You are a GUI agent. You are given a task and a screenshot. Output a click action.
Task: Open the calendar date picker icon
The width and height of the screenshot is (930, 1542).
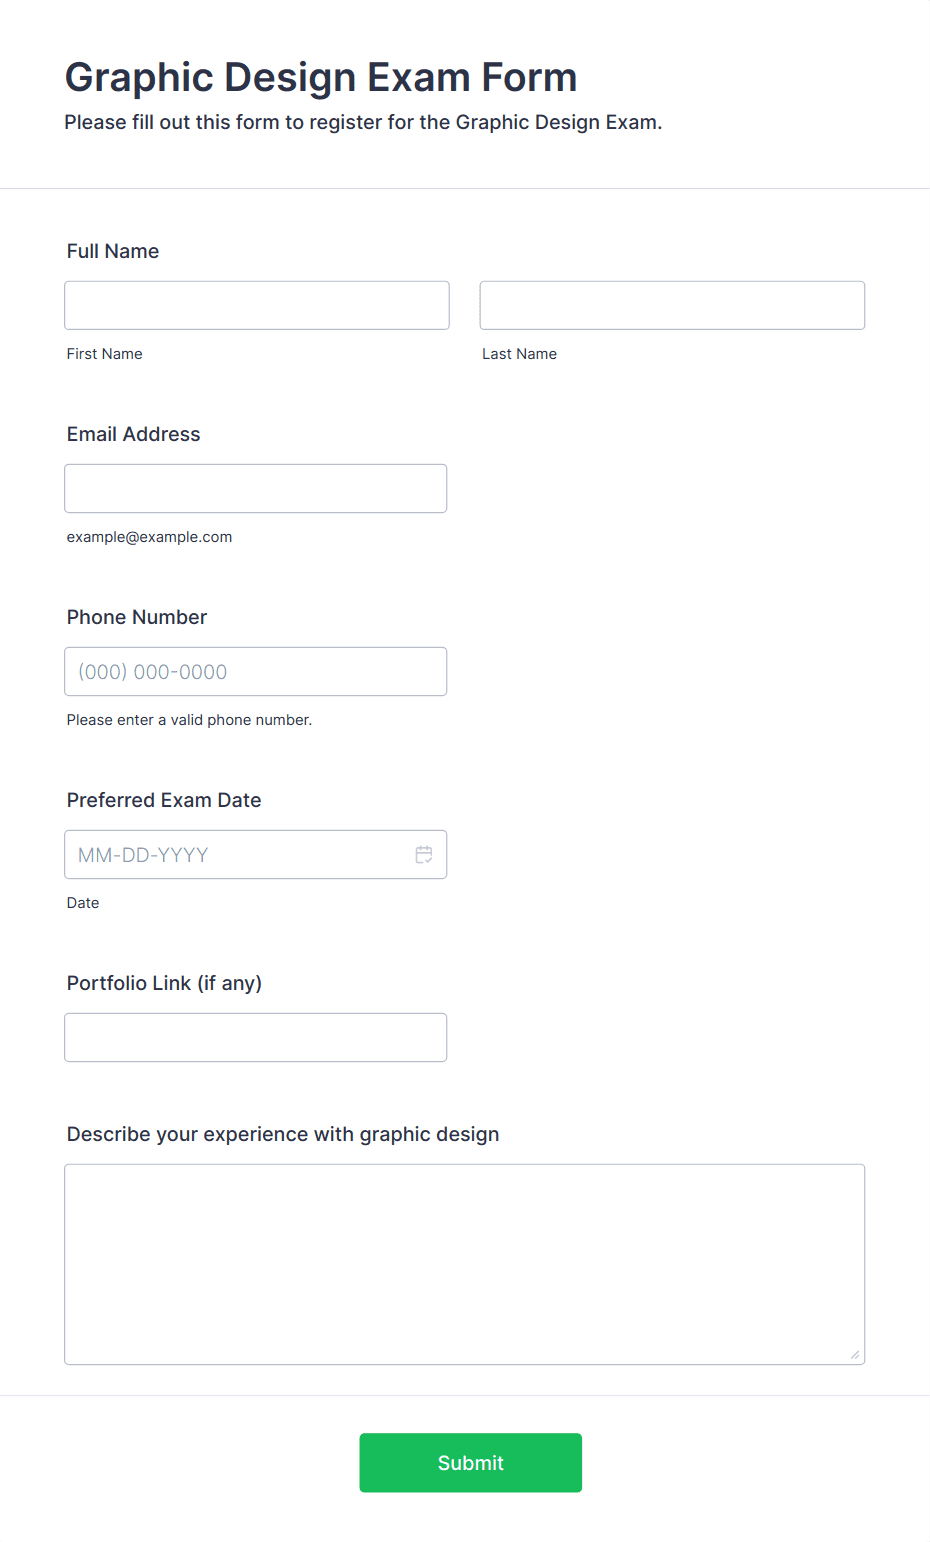tap(424, 855)
